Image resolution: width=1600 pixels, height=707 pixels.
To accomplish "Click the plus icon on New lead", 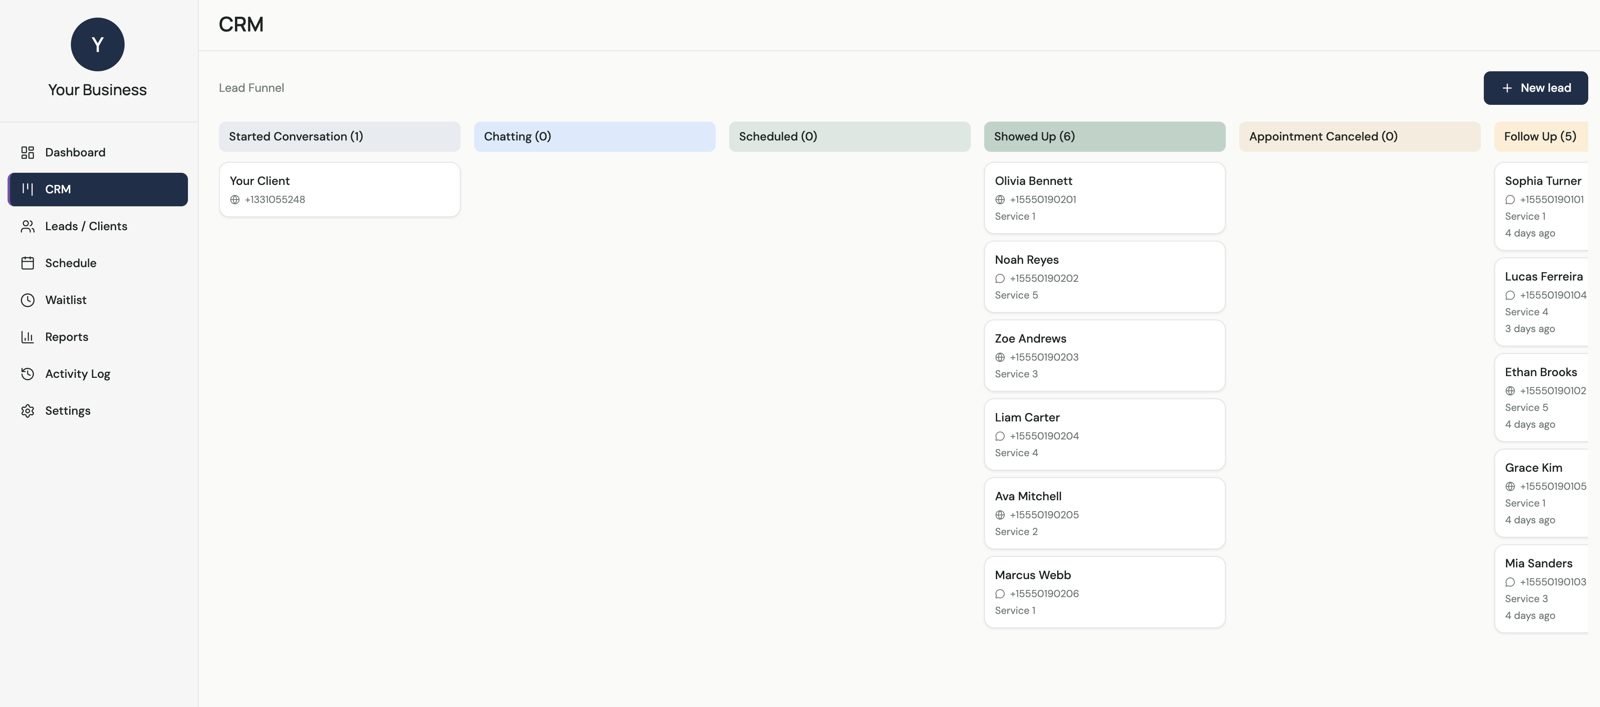I will point(1507,88).
